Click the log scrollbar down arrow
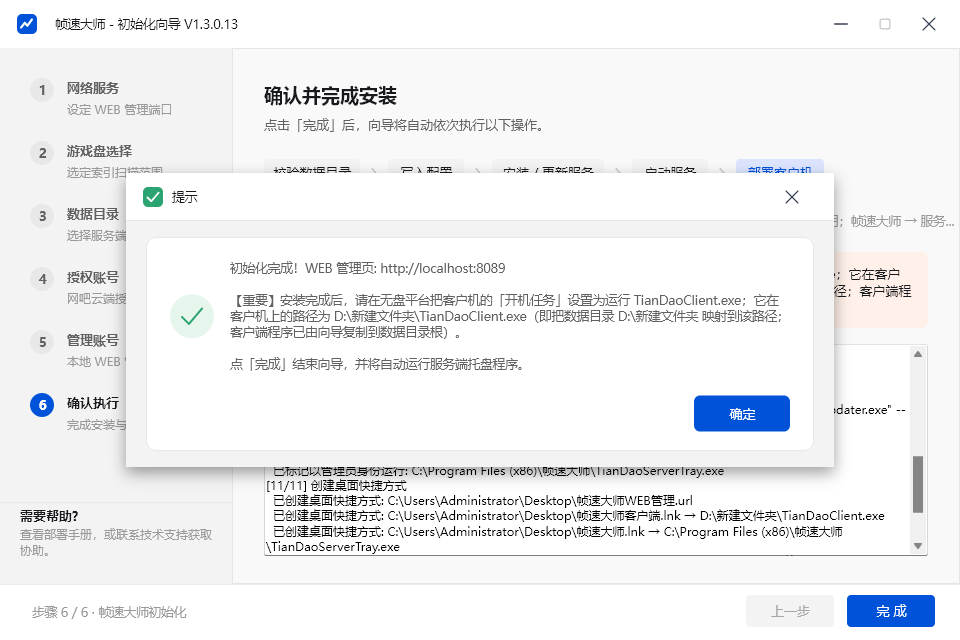 tap(918, 546)
